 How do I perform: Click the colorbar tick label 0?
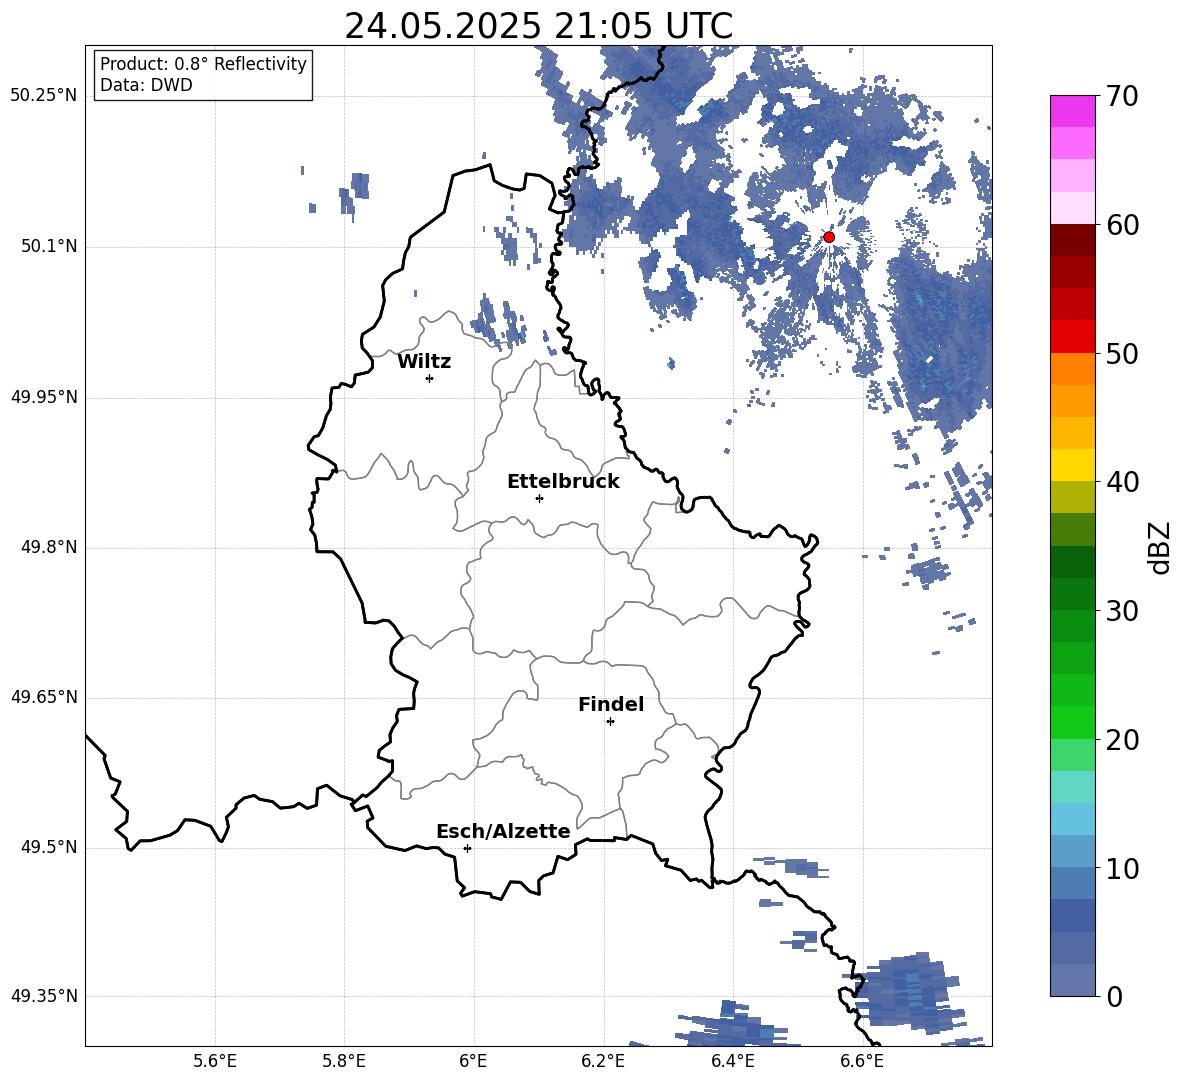[1114, 997]
